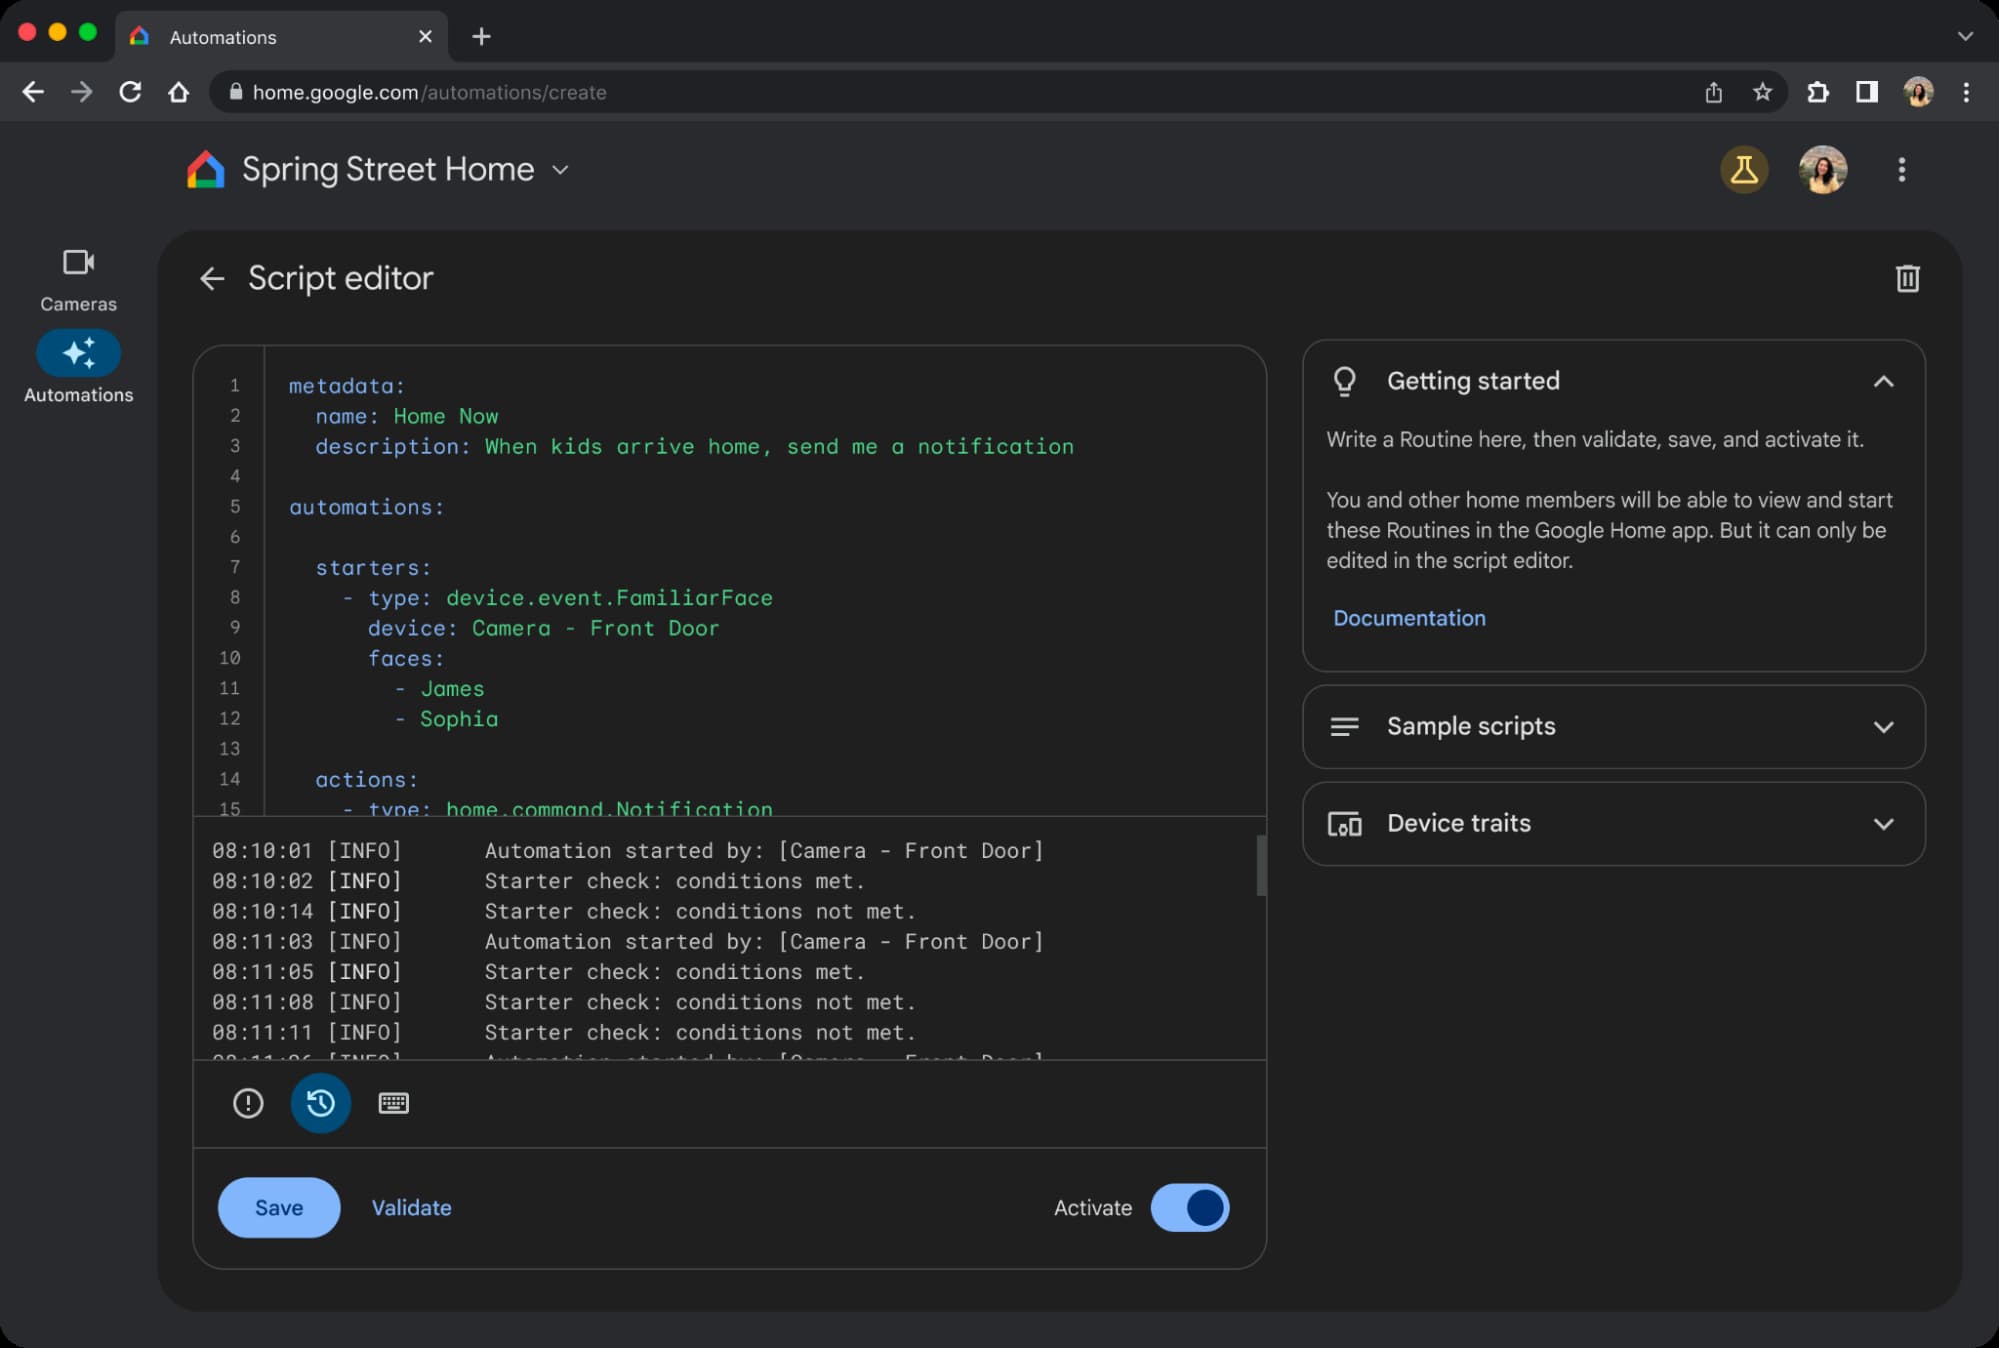Expand the Sample scripts section

point(1883,727)
